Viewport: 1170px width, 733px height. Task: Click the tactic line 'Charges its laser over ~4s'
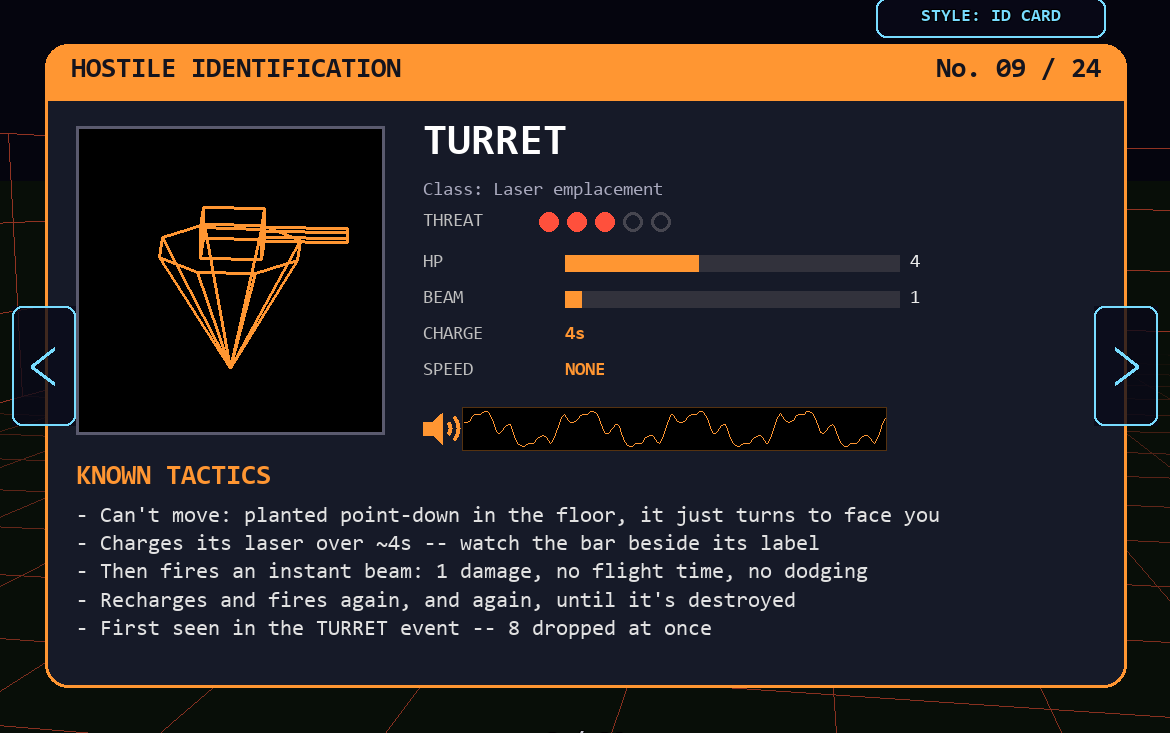tap(448, 543)
